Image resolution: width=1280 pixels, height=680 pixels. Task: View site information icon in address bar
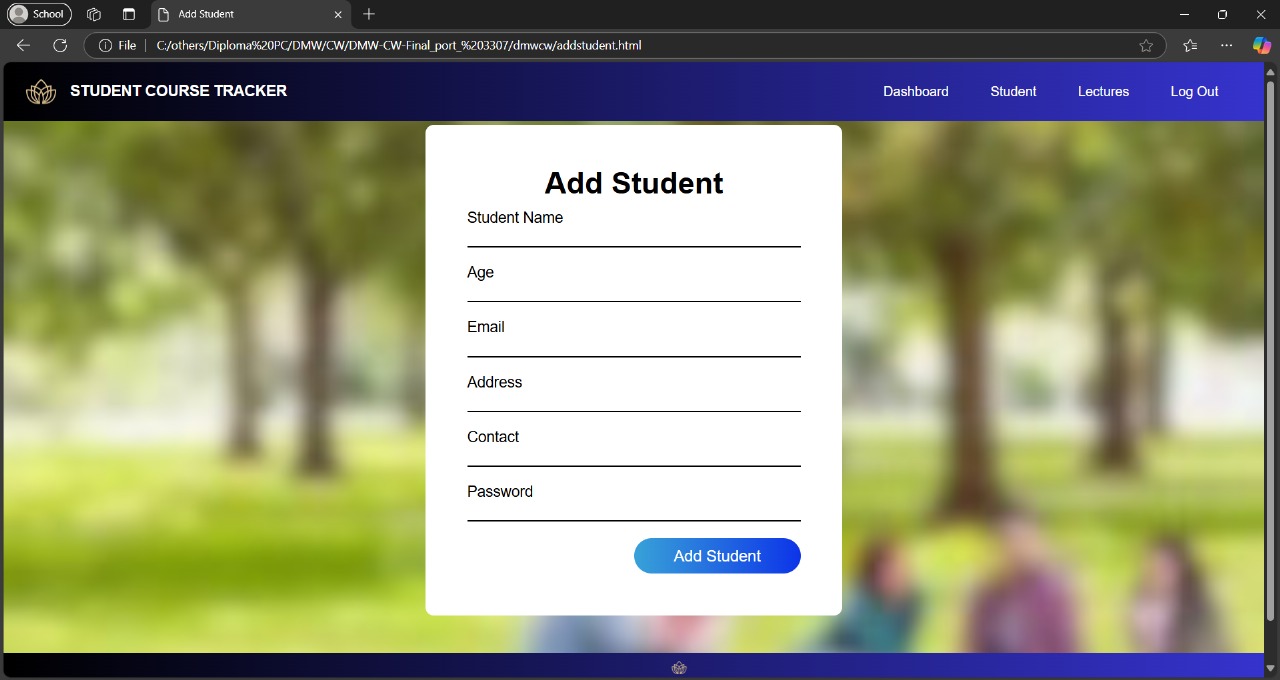coord(105,46)
